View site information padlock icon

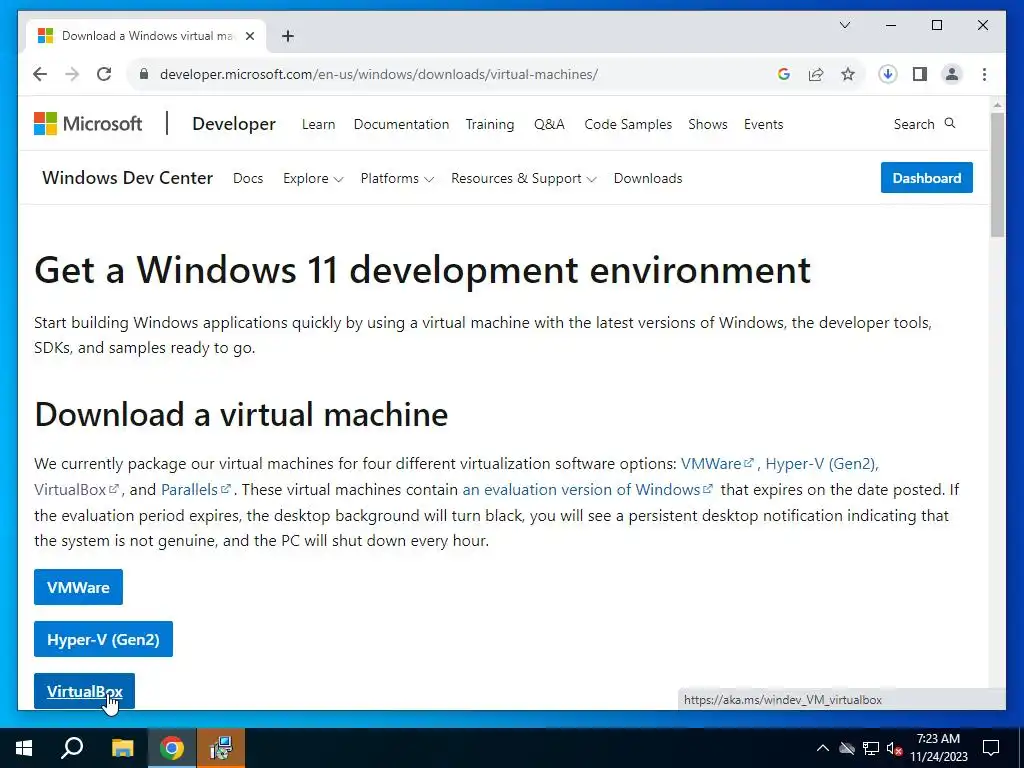click(144, 74)
